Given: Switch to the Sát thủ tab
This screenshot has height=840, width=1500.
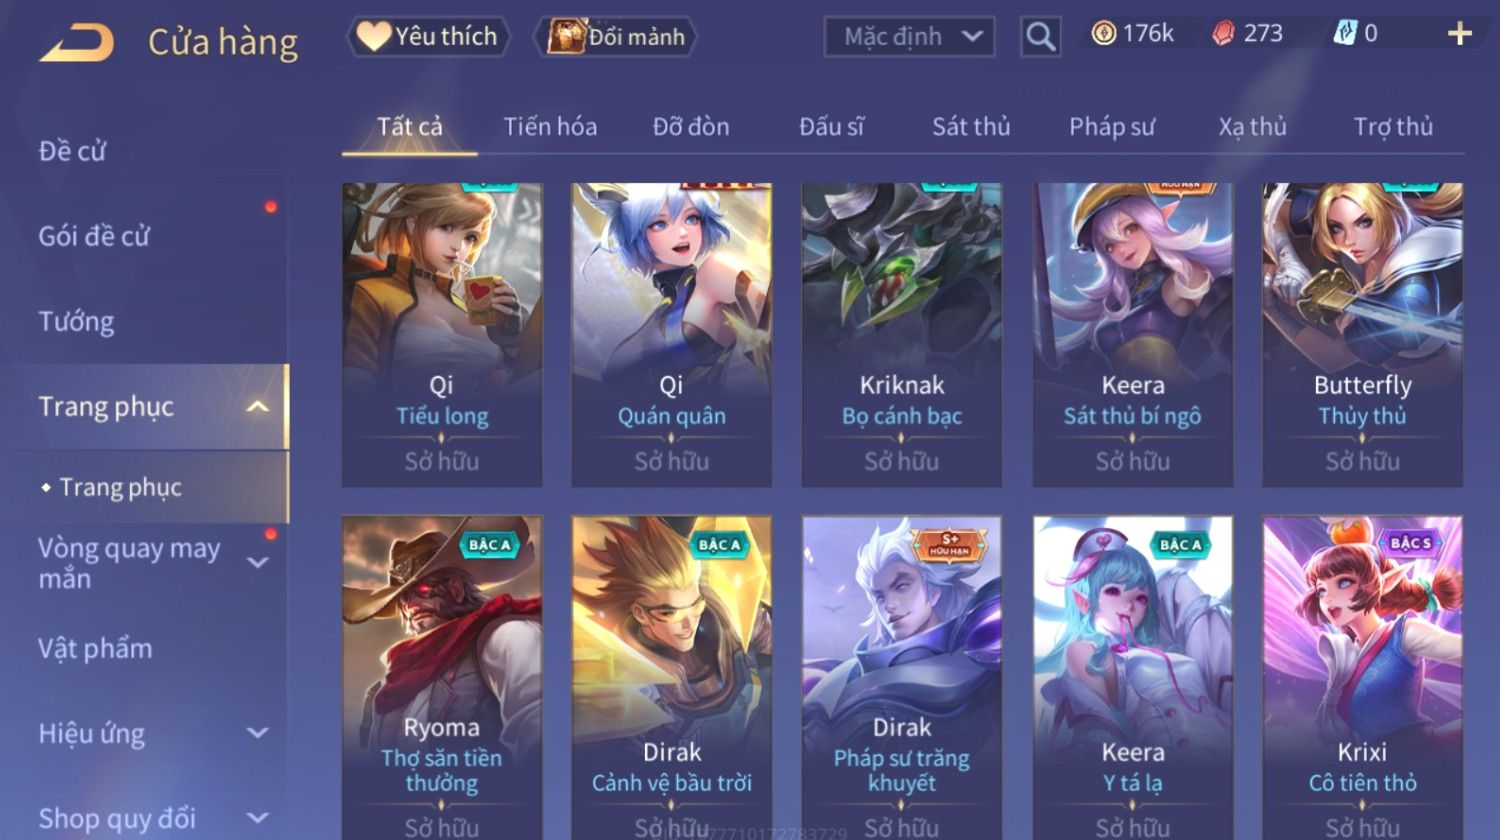Looking at the screenshot, I should pyautogui.click(x=971, y=127).
